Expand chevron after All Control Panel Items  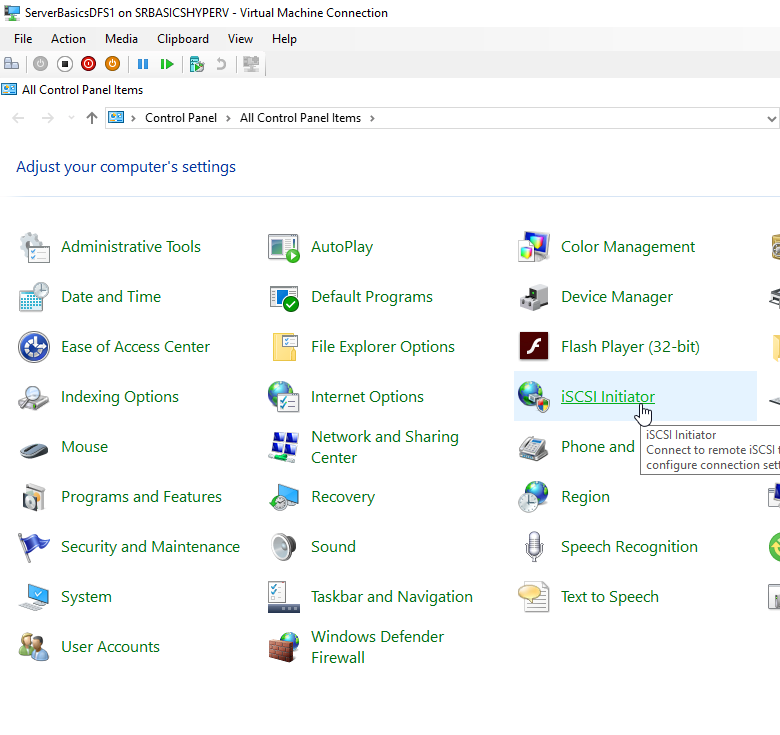click(372, 118)
